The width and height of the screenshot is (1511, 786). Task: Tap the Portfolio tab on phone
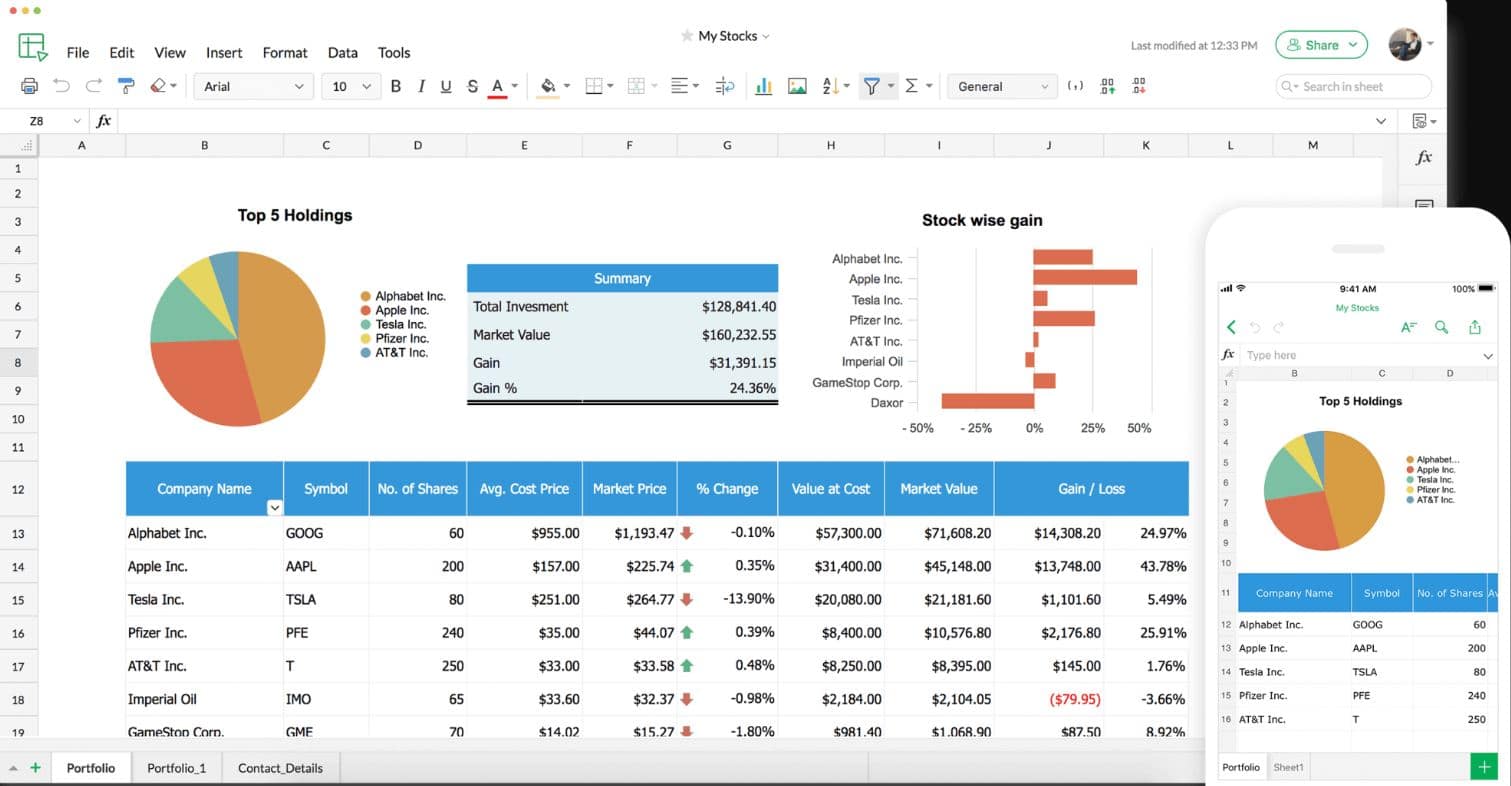[1241, 767]
